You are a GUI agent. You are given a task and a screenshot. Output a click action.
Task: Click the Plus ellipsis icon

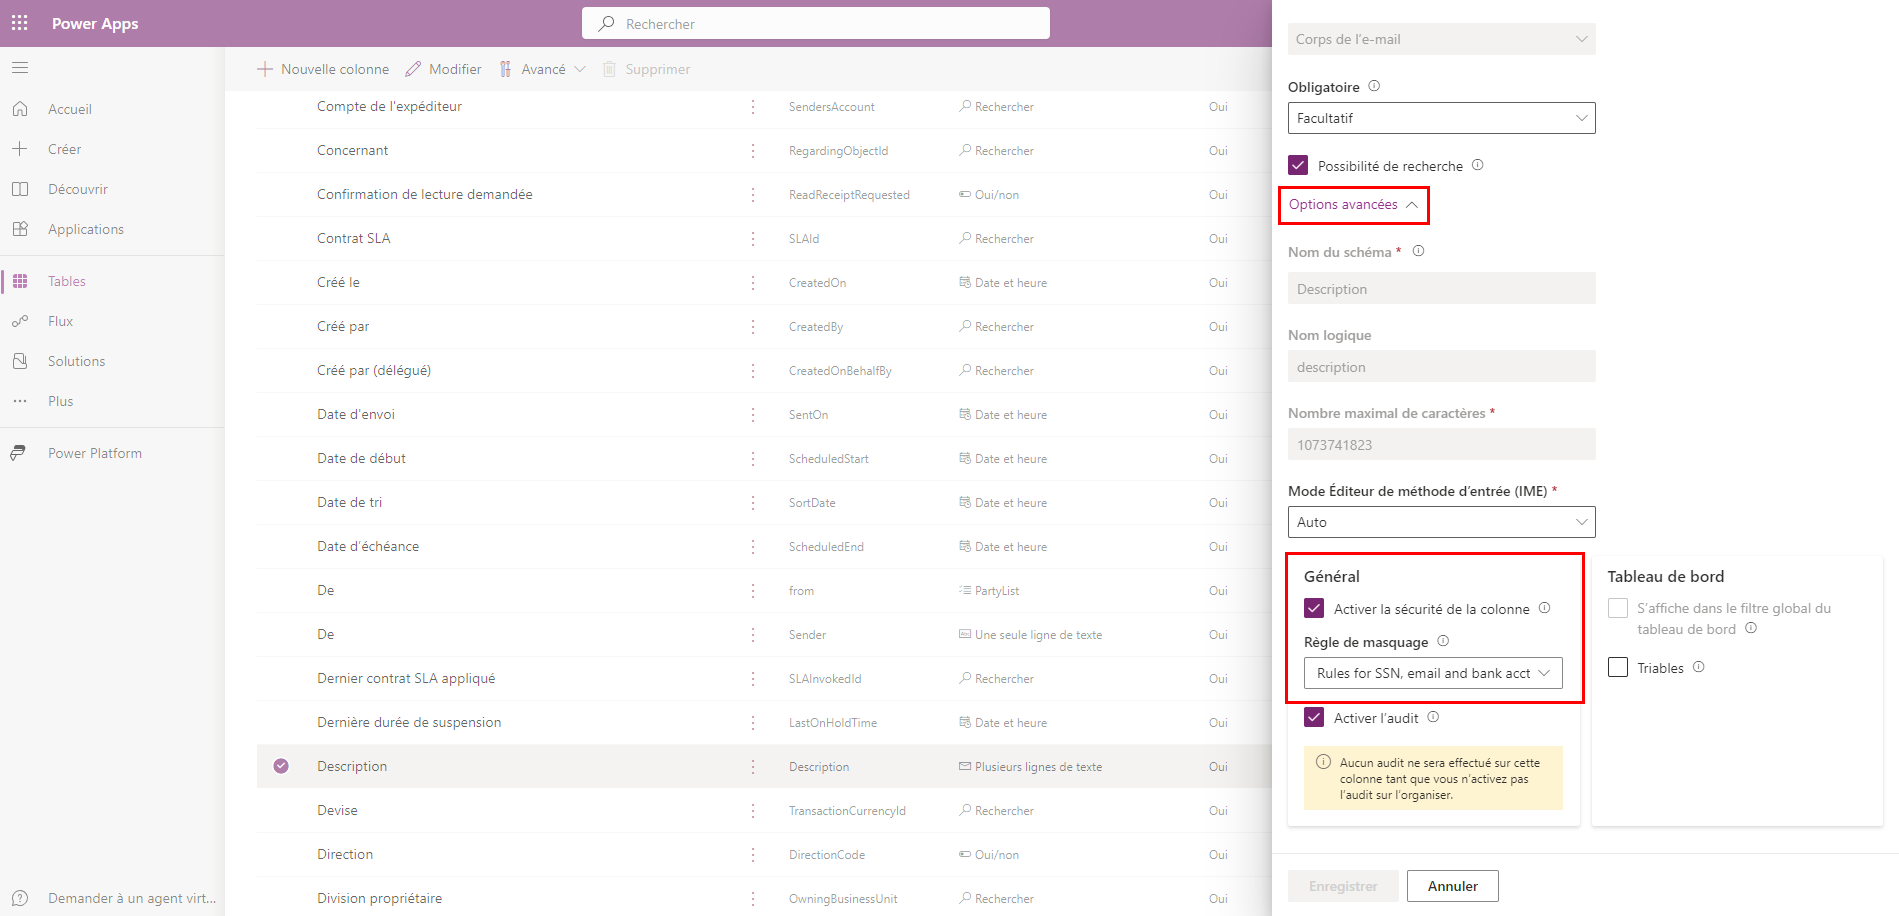coord(20,401)
